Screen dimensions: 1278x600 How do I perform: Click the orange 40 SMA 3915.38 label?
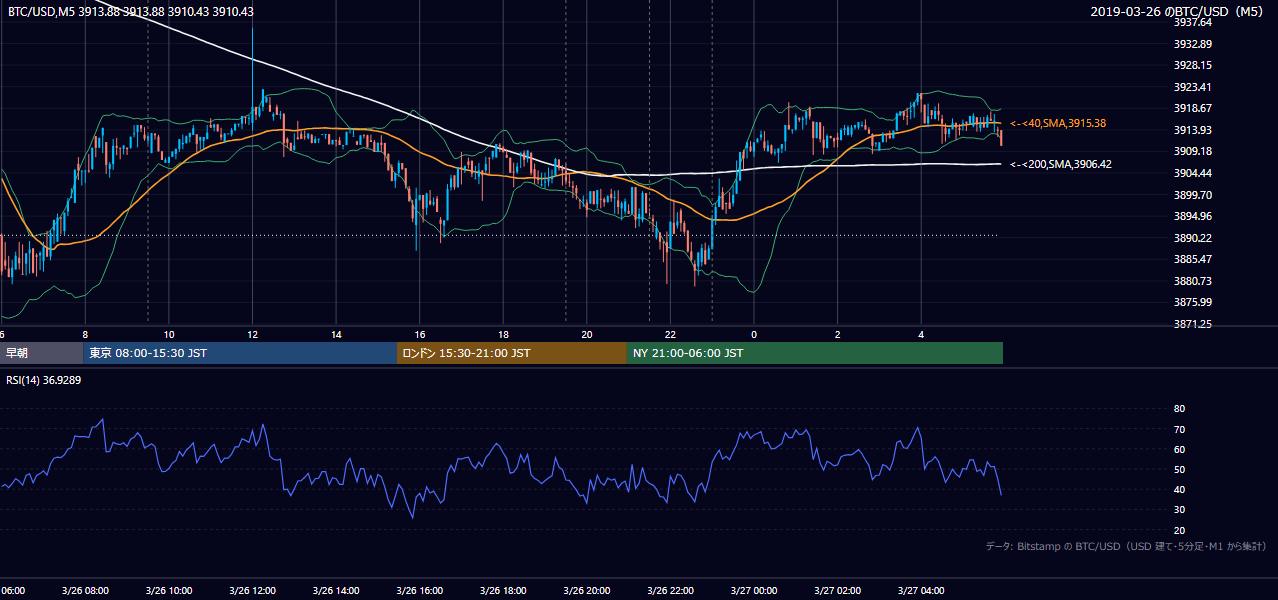tap(1058, 123)
